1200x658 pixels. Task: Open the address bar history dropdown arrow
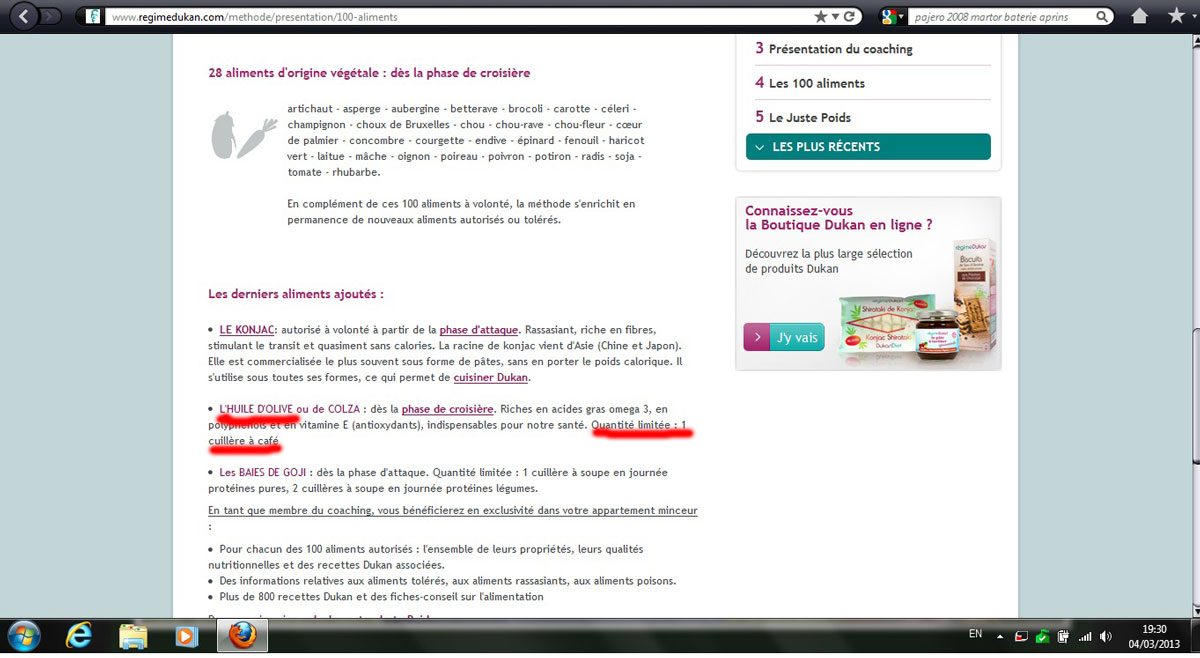tap(835, 17)
